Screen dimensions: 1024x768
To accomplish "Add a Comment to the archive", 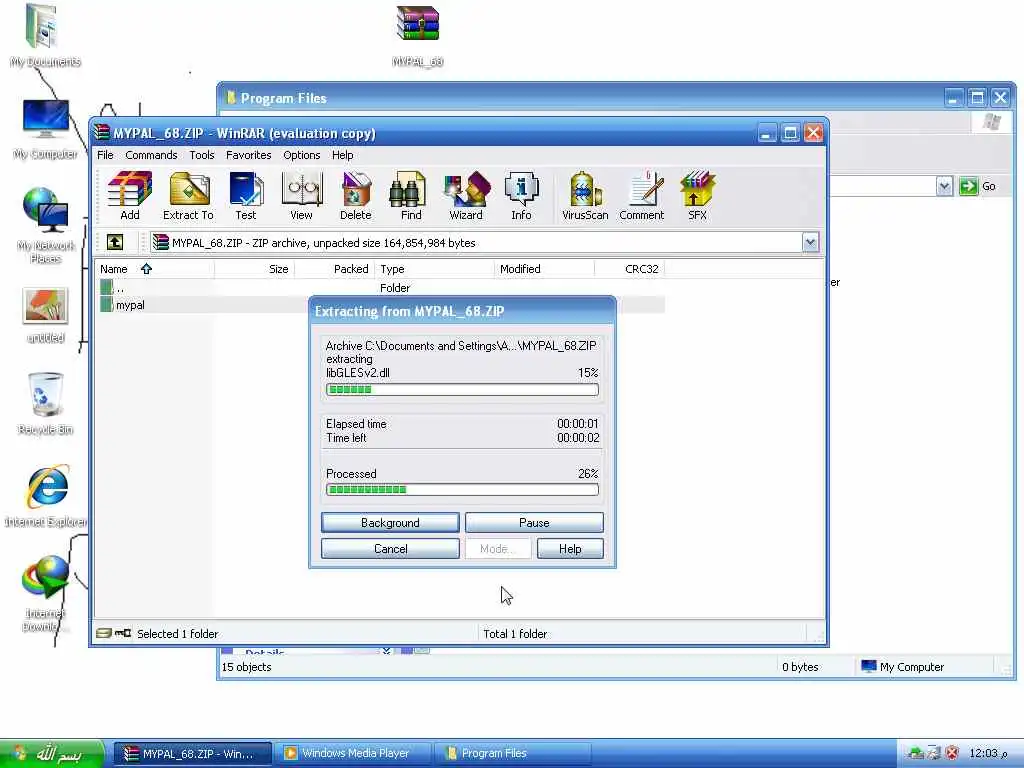I will pyautogui.click(x=641, y=195).
